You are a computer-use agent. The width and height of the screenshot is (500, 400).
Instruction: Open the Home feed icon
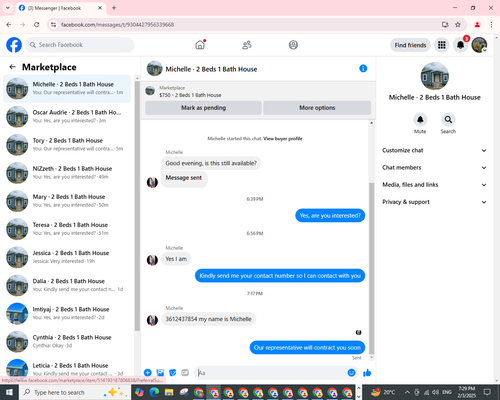tap(200, 45)
